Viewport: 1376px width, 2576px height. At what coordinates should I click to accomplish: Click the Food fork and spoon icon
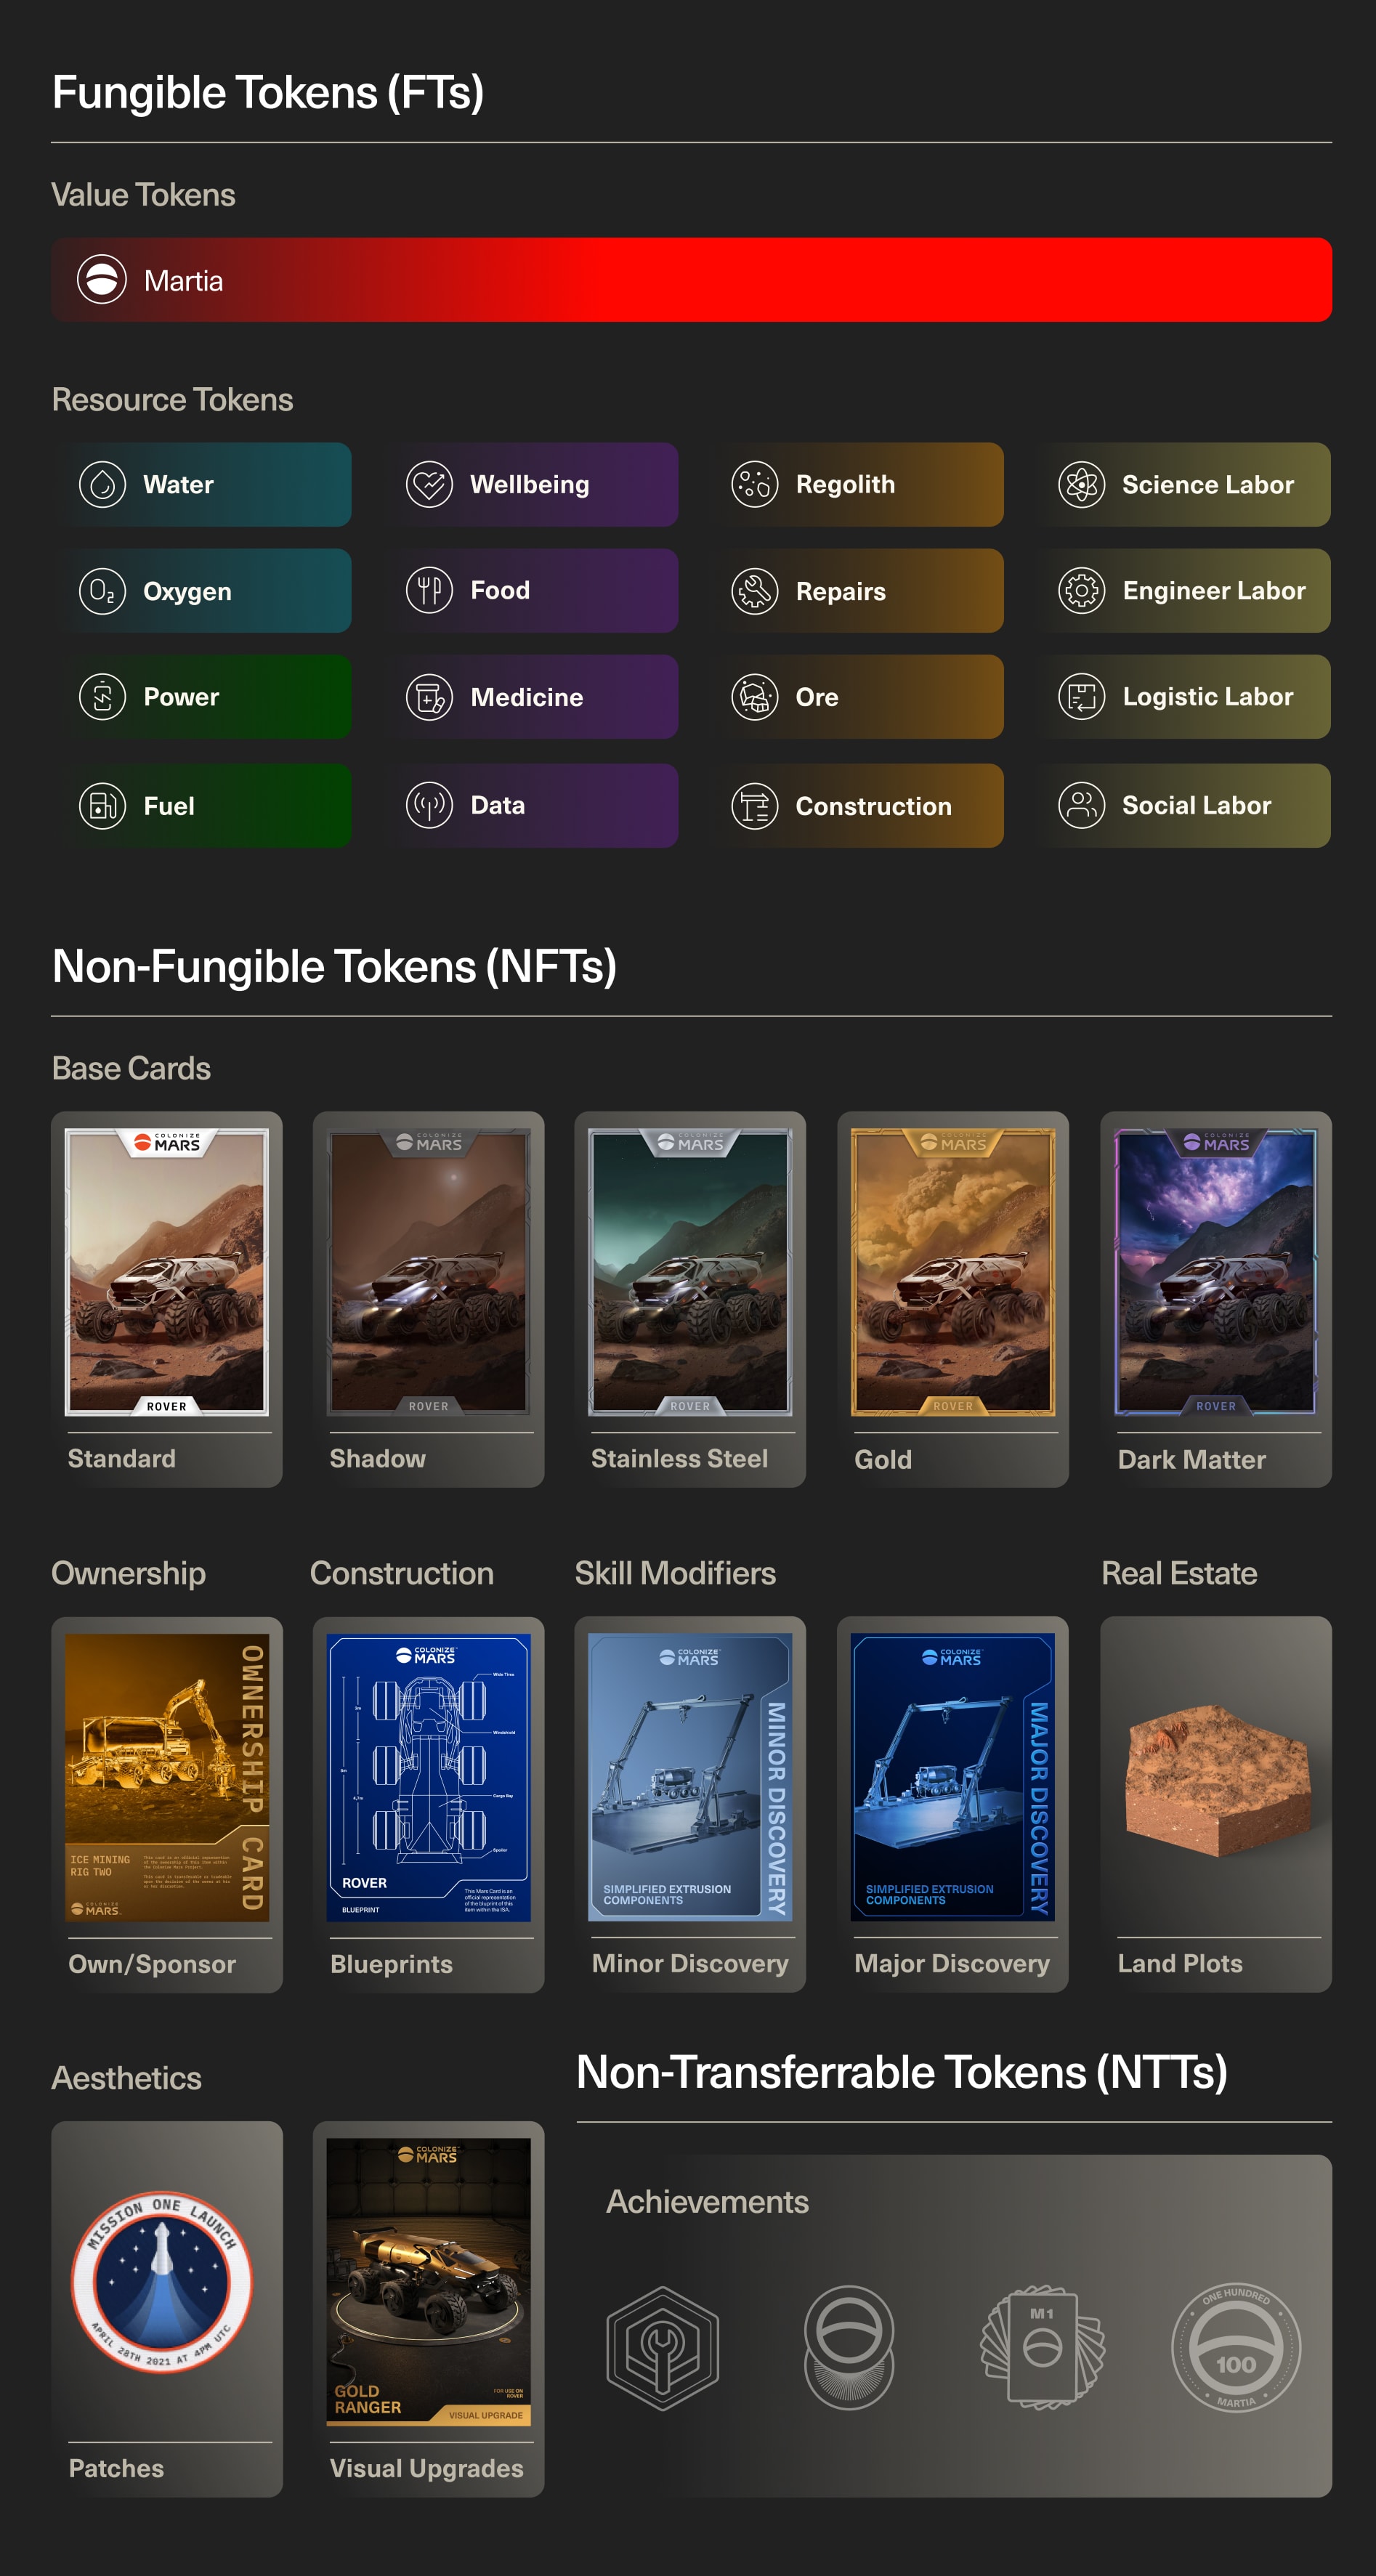429,591
